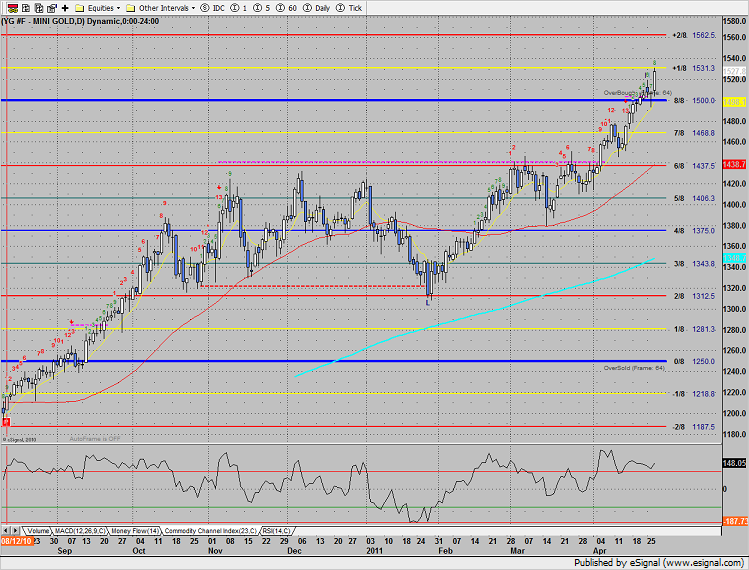This screenshot has width=749, height=570.
Task: Click the AutoFrame is OFF text
Action: click(x=95, y=439)
